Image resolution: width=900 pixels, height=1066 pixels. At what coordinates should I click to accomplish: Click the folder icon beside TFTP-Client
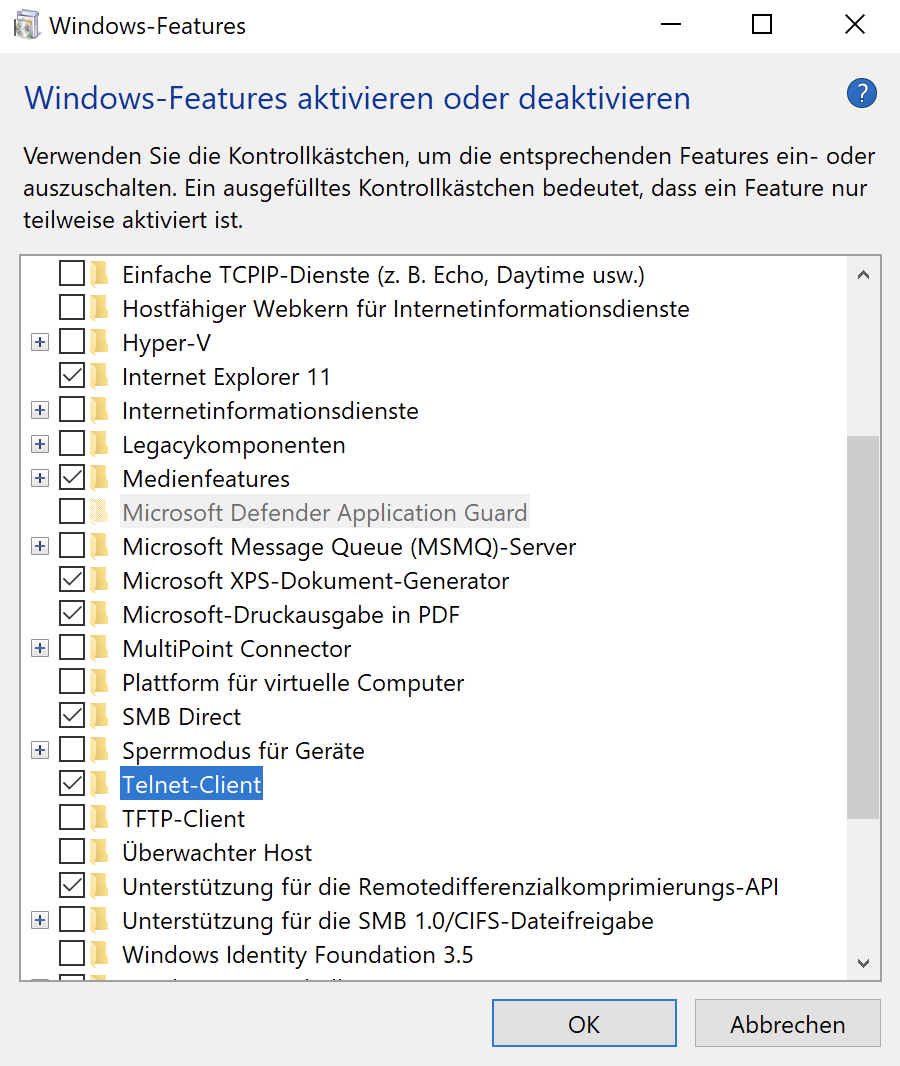[100, 818]
